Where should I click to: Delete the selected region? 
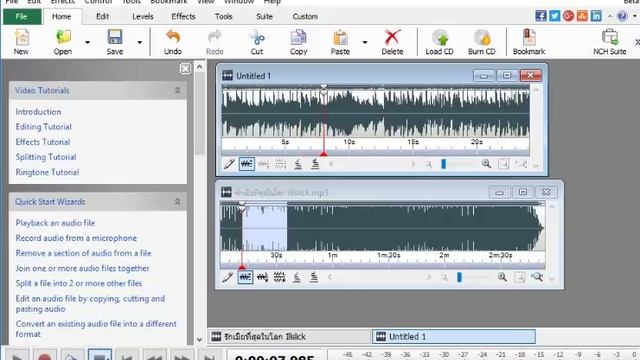coord(392,42)
